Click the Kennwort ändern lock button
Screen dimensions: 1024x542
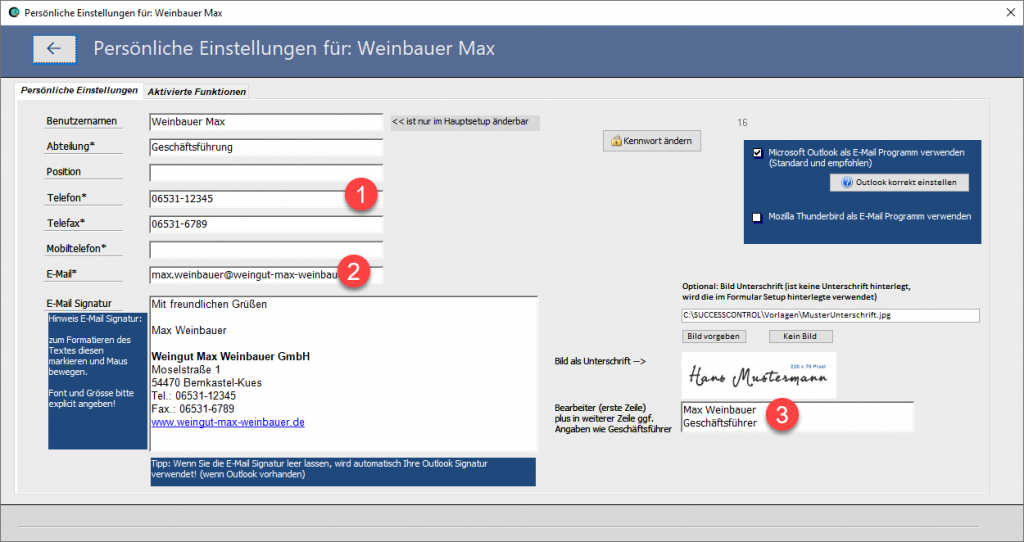[x=651, y=141]
